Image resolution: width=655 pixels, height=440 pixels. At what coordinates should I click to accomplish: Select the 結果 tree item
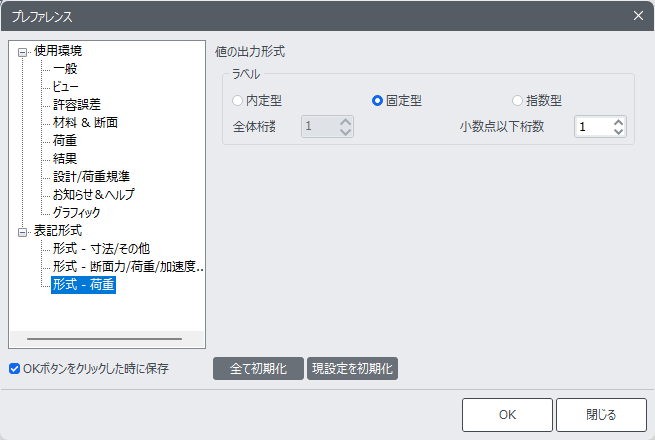(x=65, y=158)
